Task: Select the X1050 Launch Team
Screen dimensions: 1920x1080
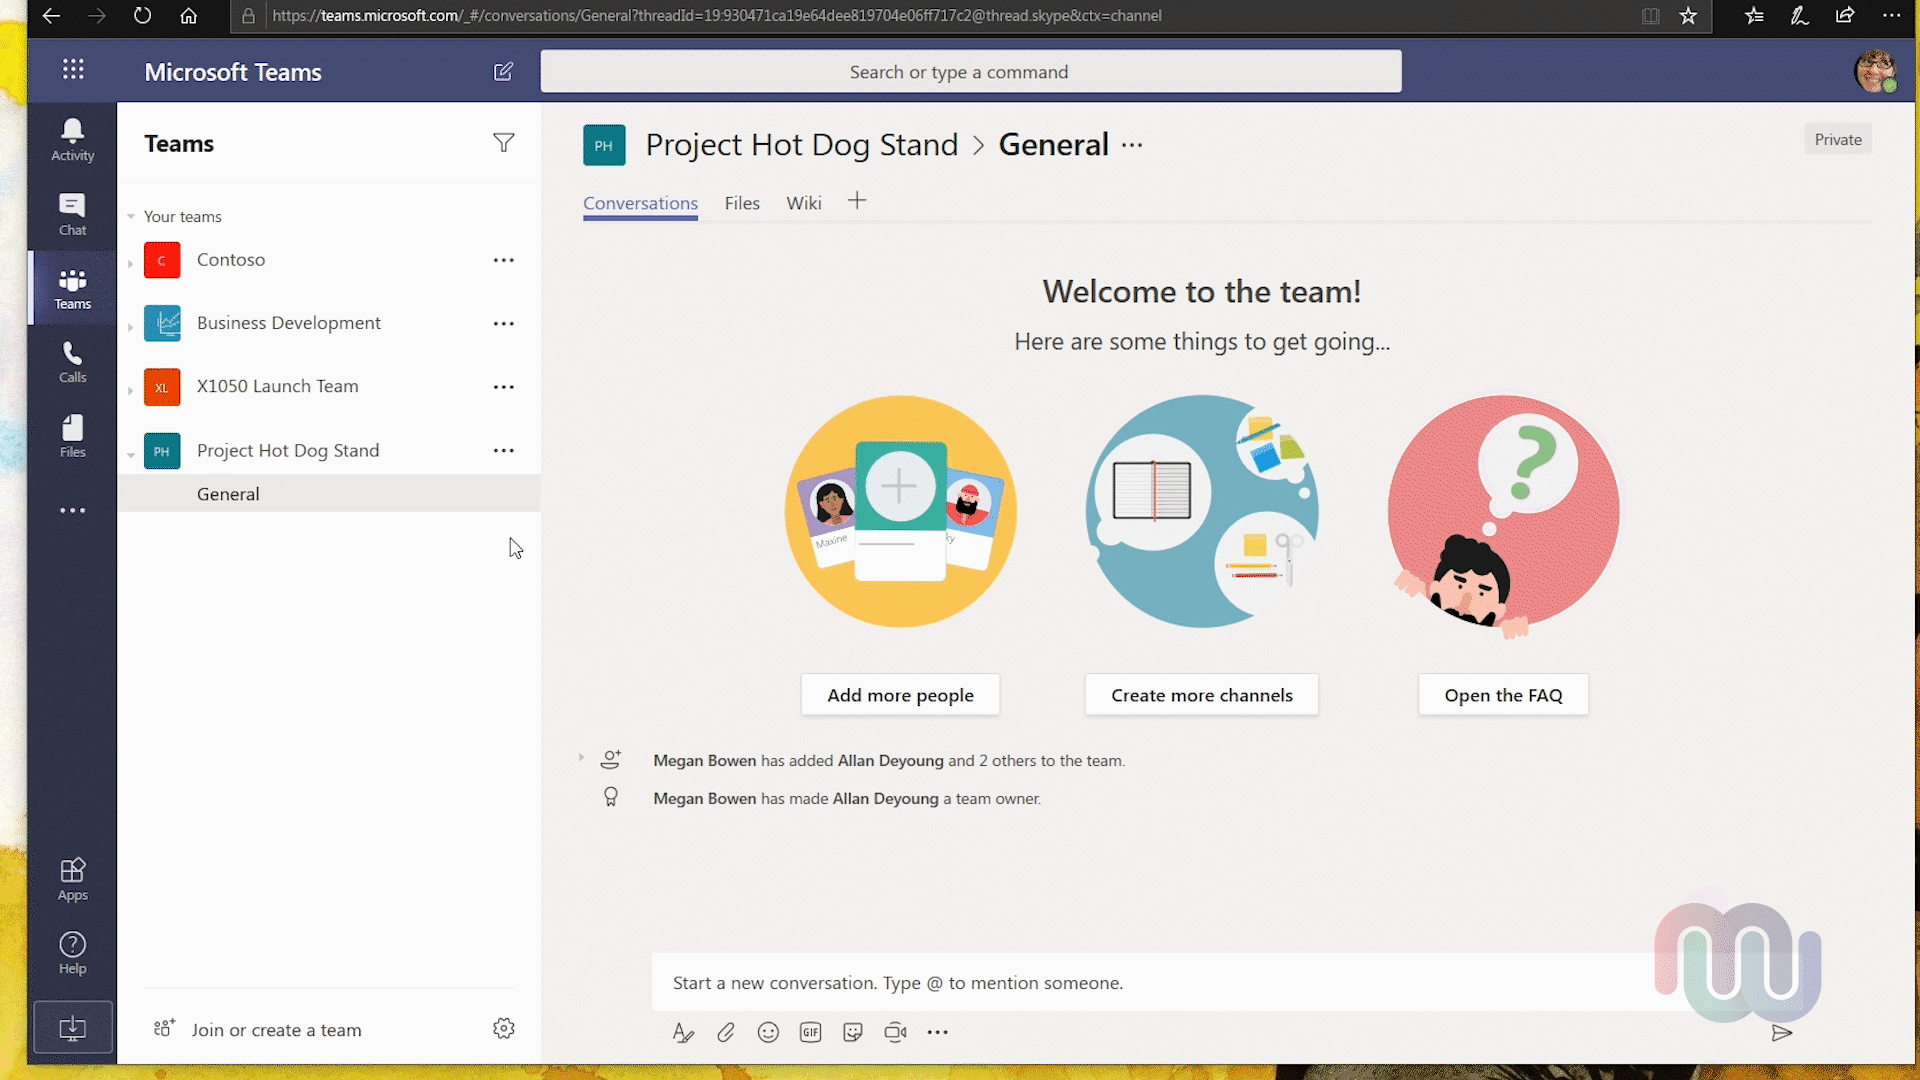Action: pyautogui.click(x=277, y=386)
